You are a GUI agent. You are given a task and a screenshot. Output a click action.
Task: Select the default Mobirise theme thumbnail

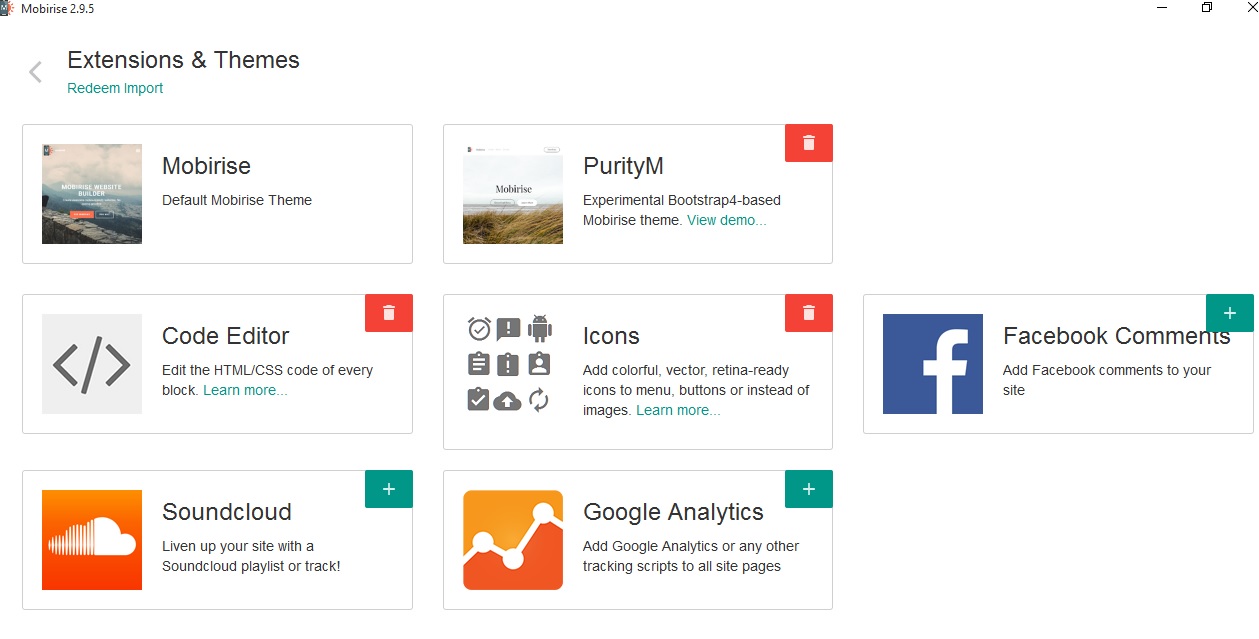point(92,194)
